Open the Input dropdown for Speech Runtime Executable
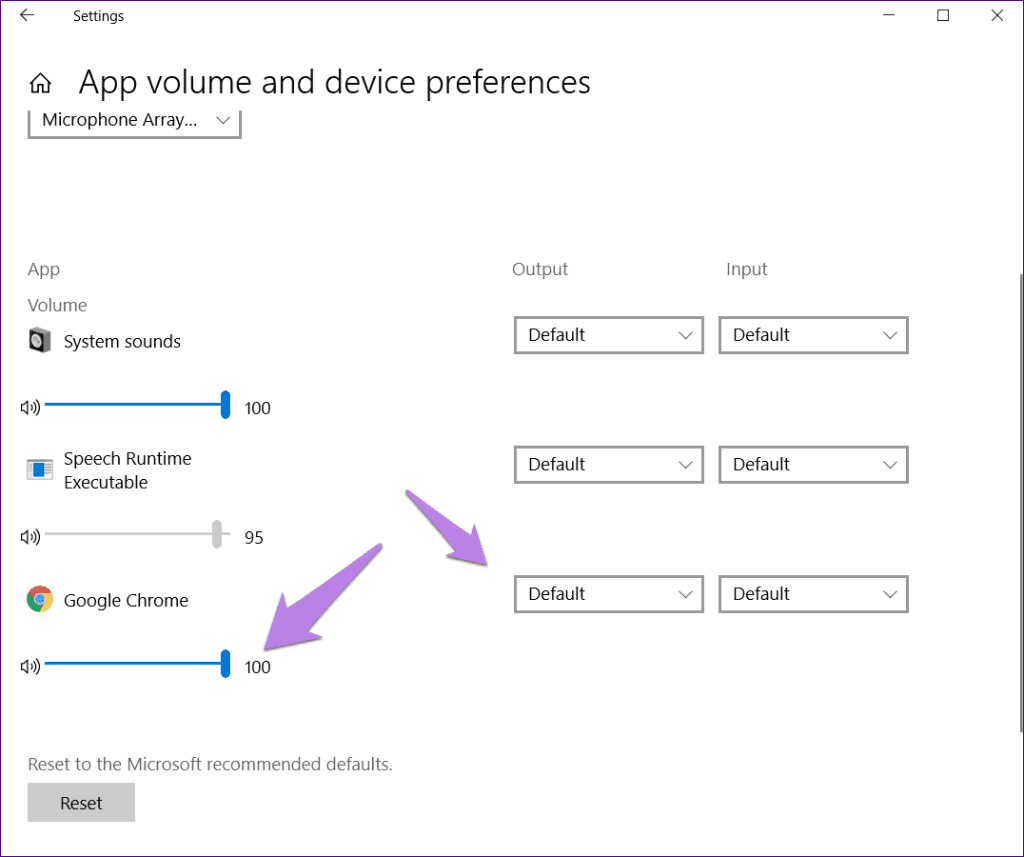Image resolution: width=1024 pixels, height=857 pixels. (x=813, y=464)
